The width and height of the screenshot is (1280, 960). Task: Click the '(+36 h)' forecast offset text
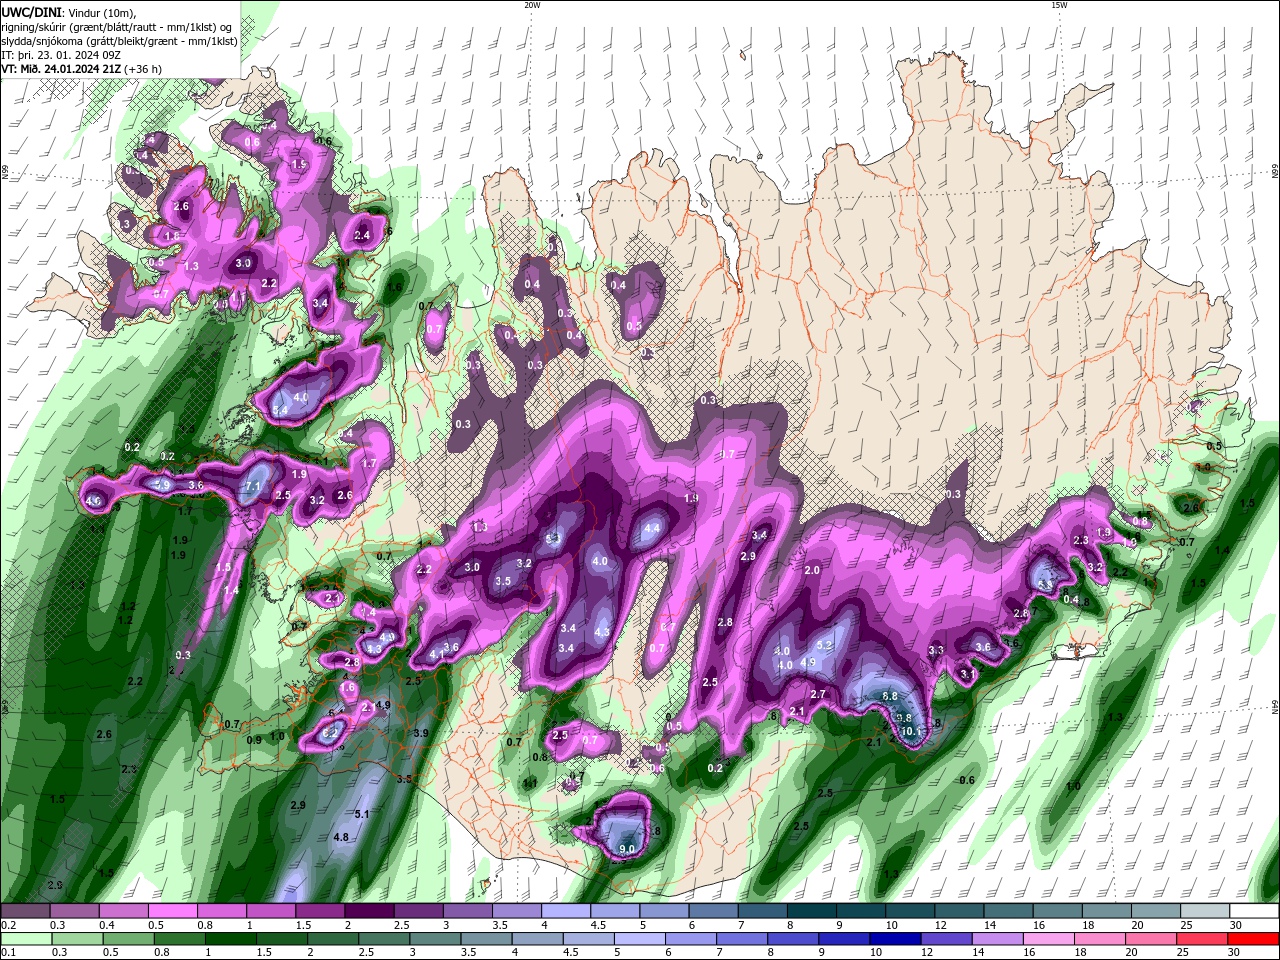click(x=143, y=68)
